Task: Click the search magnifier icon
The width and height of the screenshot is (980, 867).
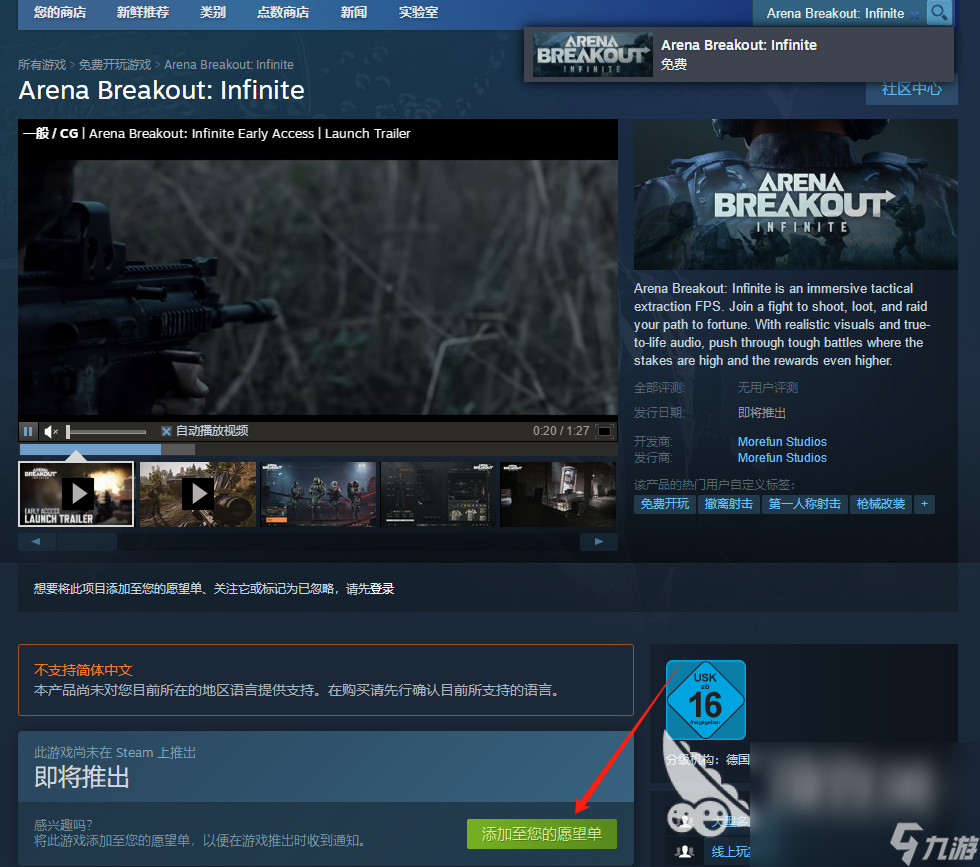Action: [x=939, y=13]
